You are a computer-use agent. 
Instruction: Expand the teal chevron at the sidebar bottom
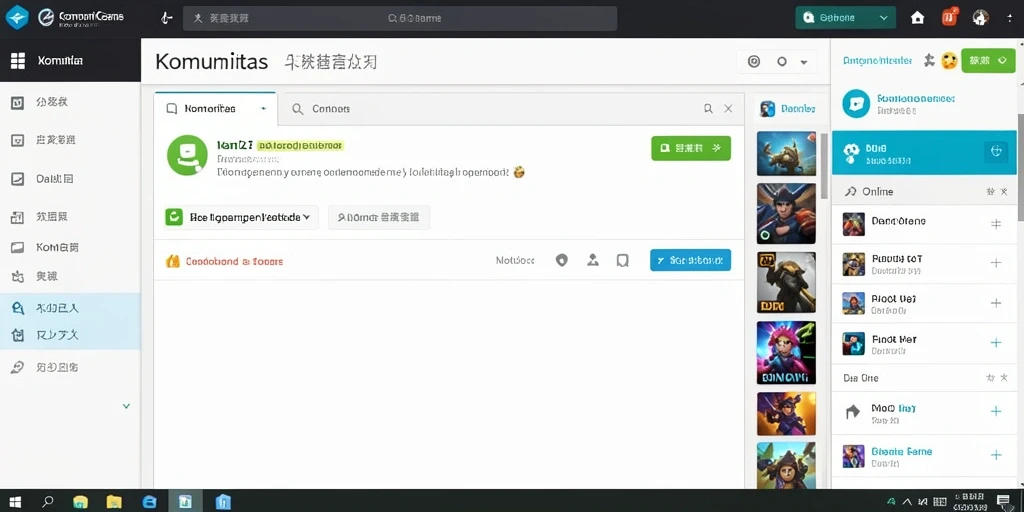click(x=126, y=406)
